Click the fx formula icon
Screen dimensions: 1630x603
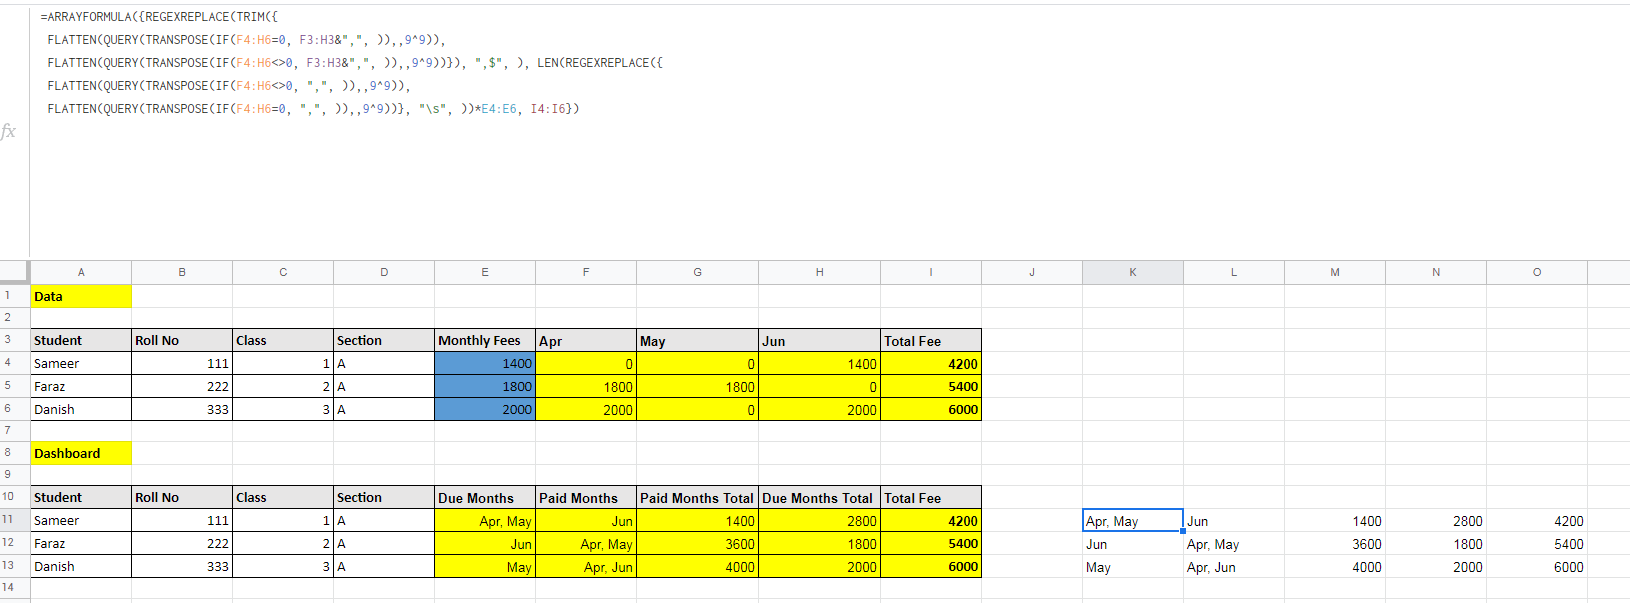(8, 131)
